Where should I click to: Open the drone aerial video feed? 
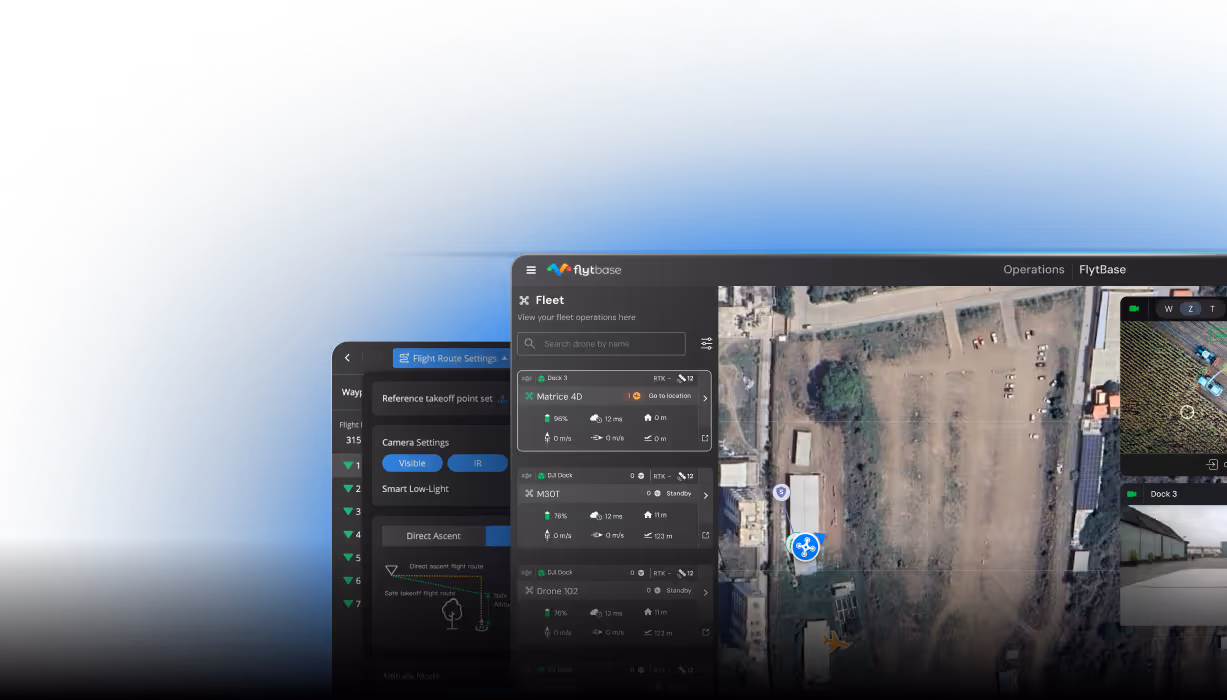pos(1173,388)
